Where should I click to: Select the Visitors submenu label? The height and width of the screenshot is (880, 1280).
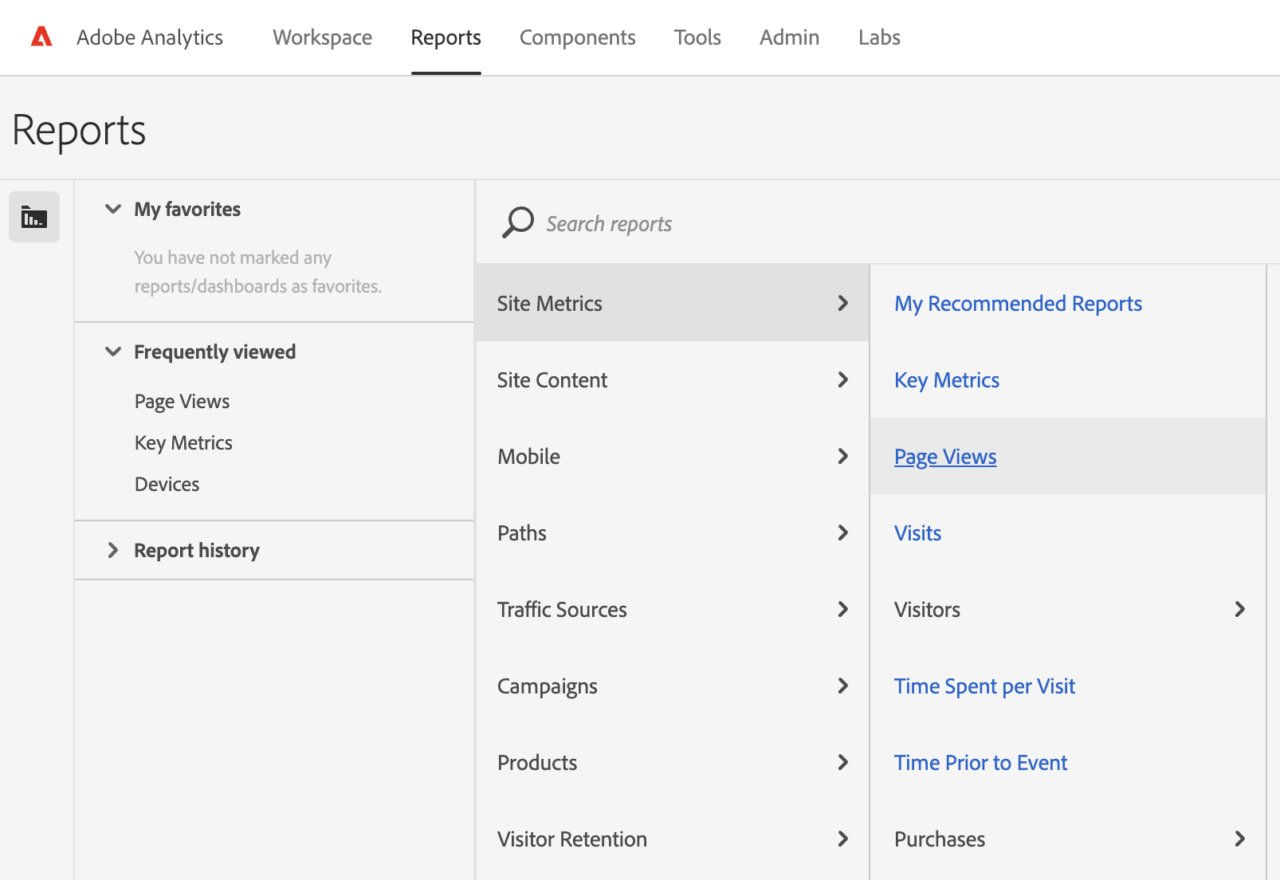tap(927, 609)
